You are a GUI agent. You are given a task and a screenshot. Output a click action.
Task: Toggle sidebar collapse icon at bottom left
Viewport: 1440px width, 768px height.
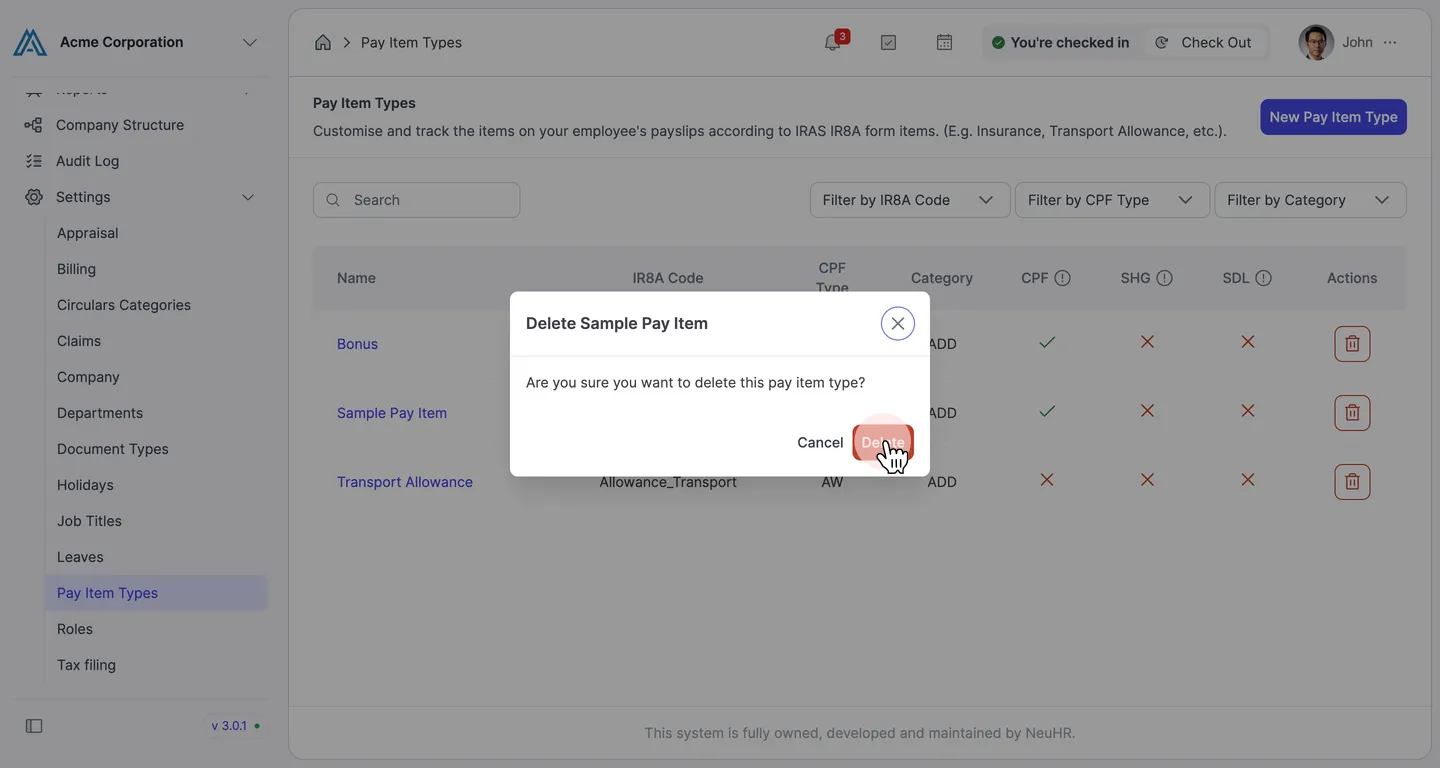pyautogui.click(x=34, y=726)
